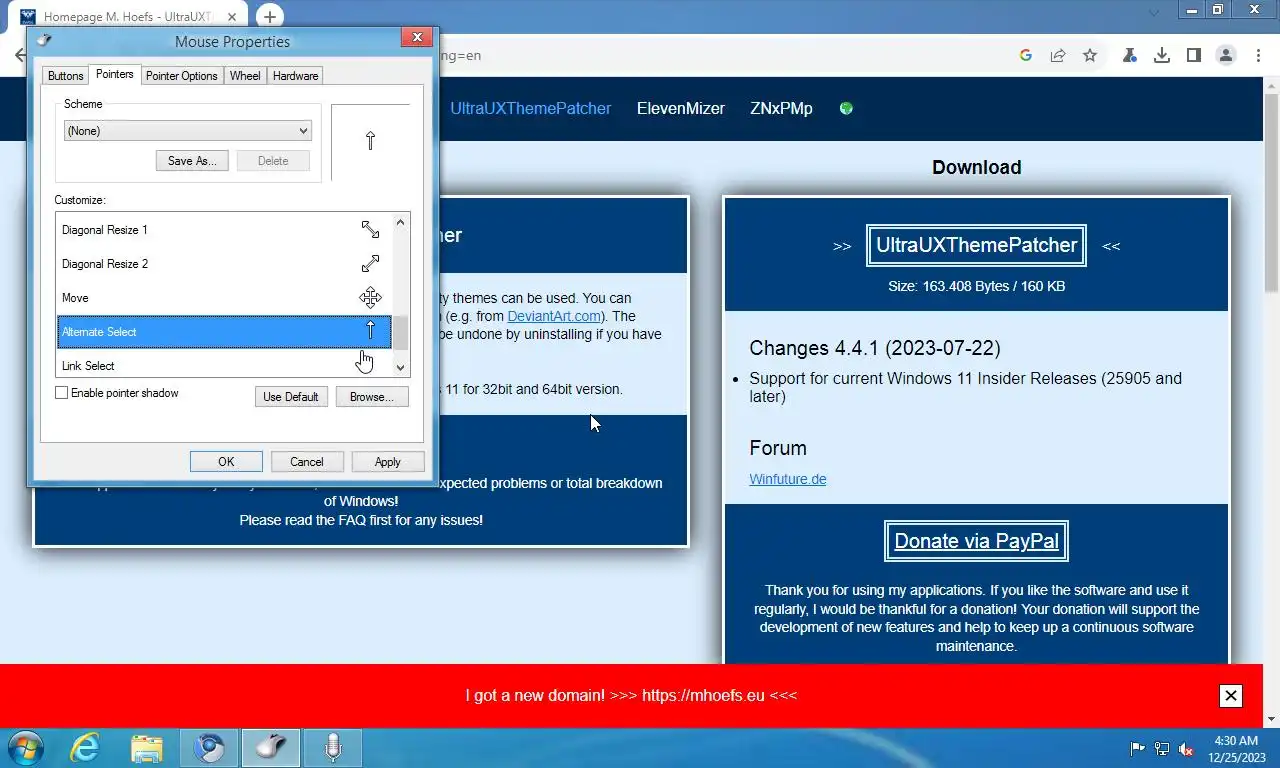The image size is (1280, 768).
Task: Show browser downloads
Action: click(1162, 55)
